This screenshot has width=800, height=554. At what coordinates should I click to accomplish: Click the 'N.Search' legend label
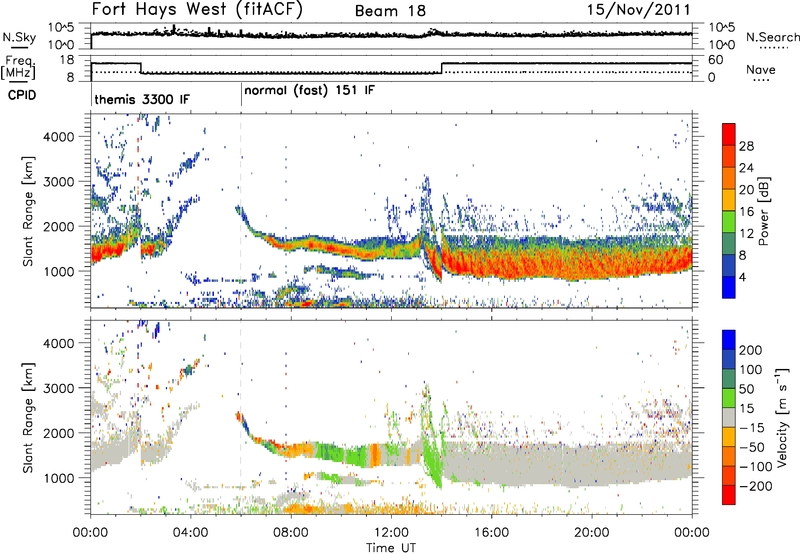coord(772,37)
